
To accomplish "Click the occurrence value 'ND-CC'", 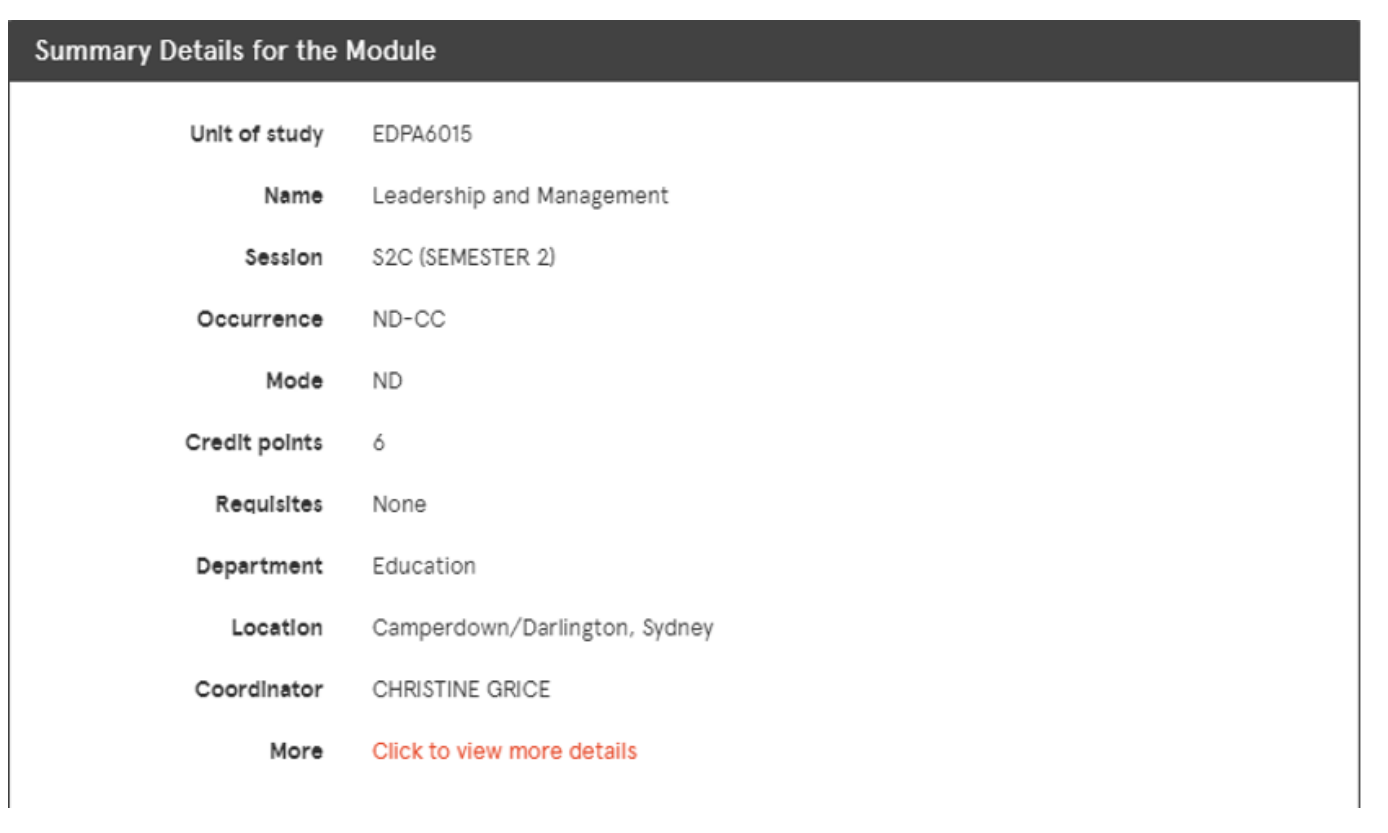I will coord(409,320).
